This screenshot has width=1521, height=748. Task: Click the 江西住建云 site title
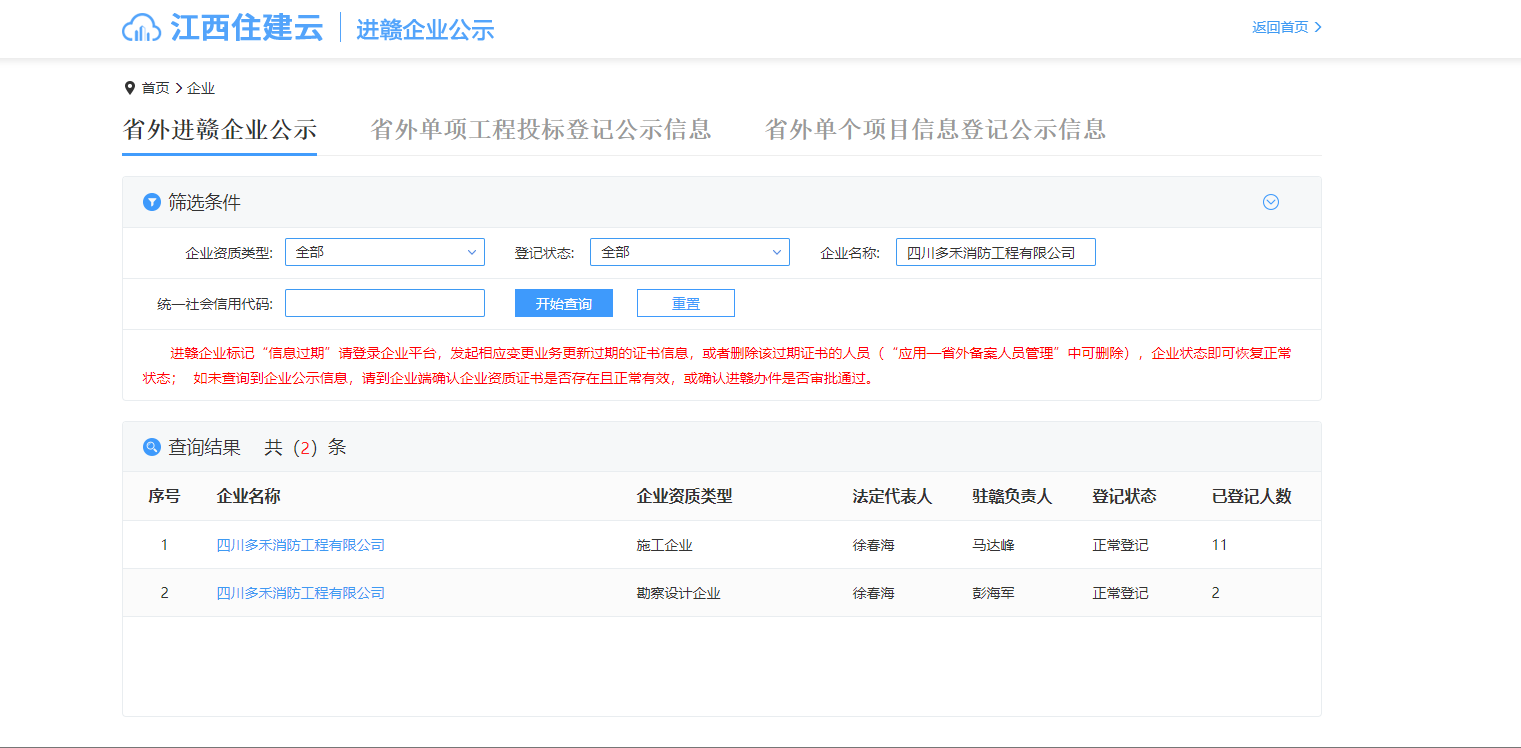246,27
